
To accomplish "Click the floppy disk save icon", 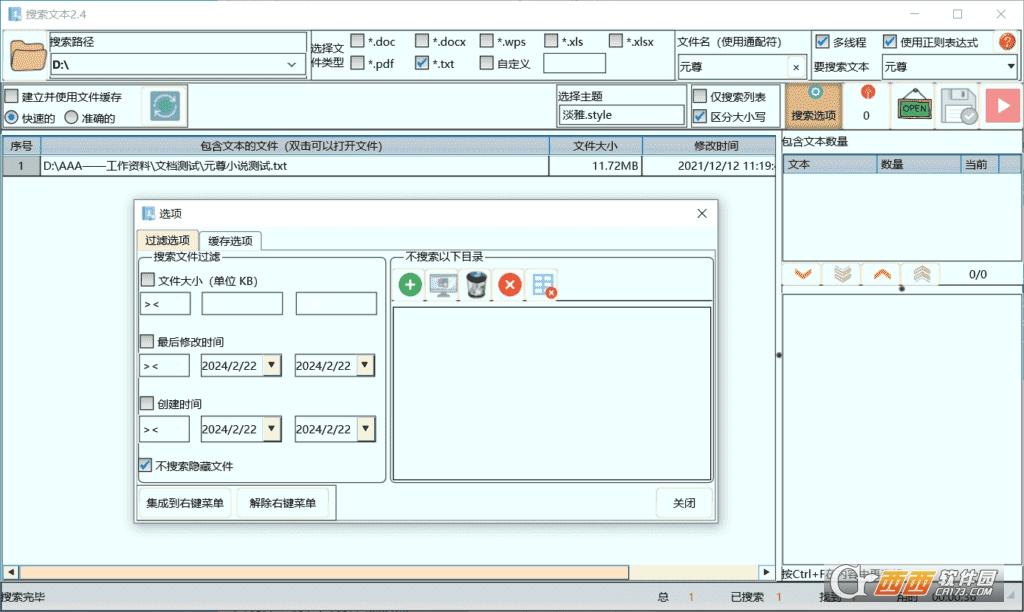I will click(x=958, y=106).
